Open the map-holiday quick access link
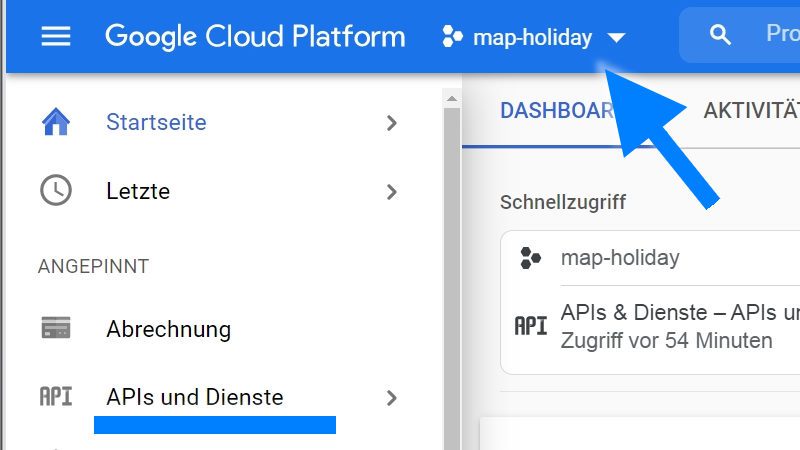 [x=620, y=258]
